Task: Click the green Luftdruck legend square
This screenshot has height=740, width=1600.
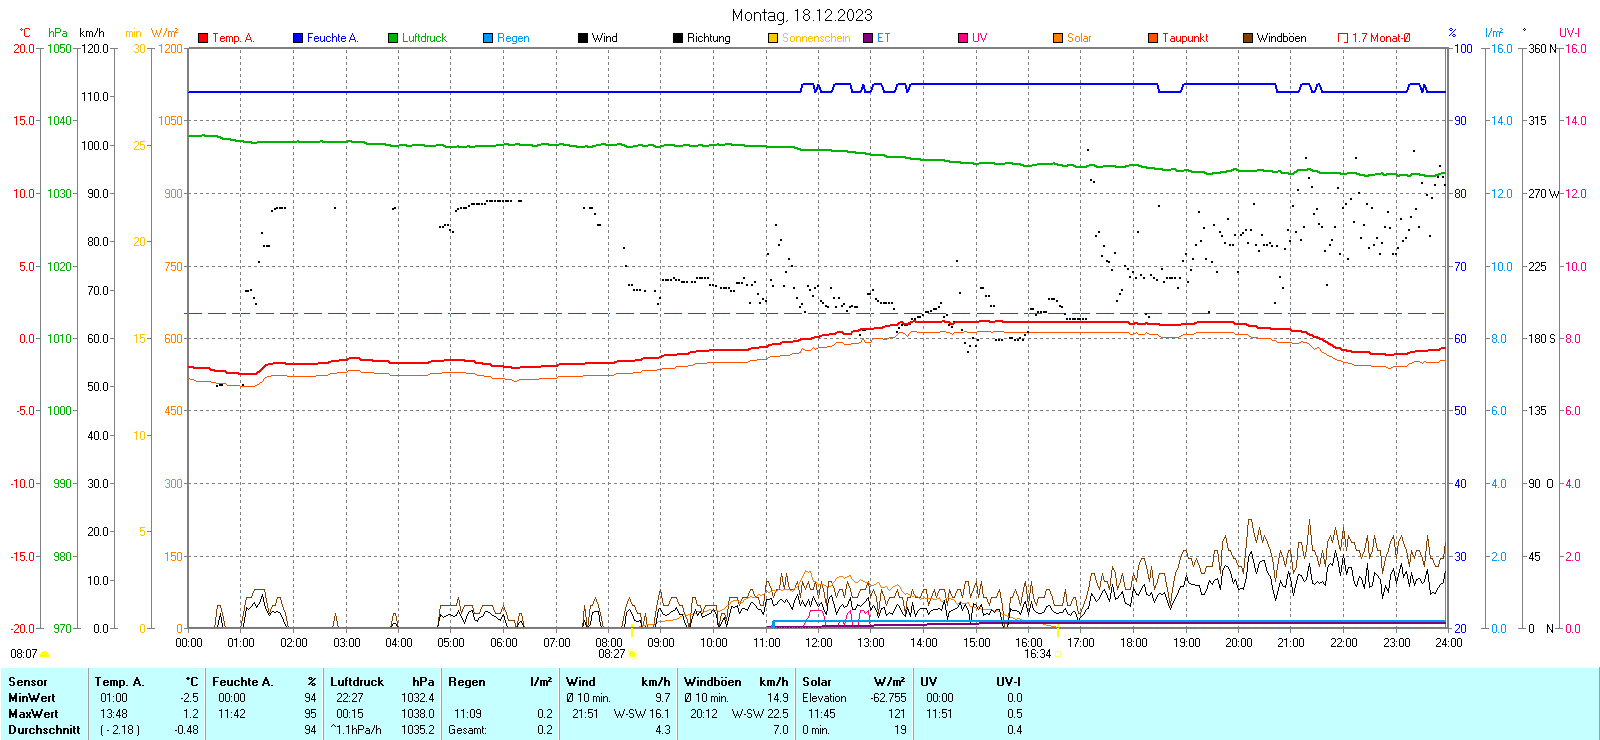Action: pyautogui.click(x=393, y=38)
